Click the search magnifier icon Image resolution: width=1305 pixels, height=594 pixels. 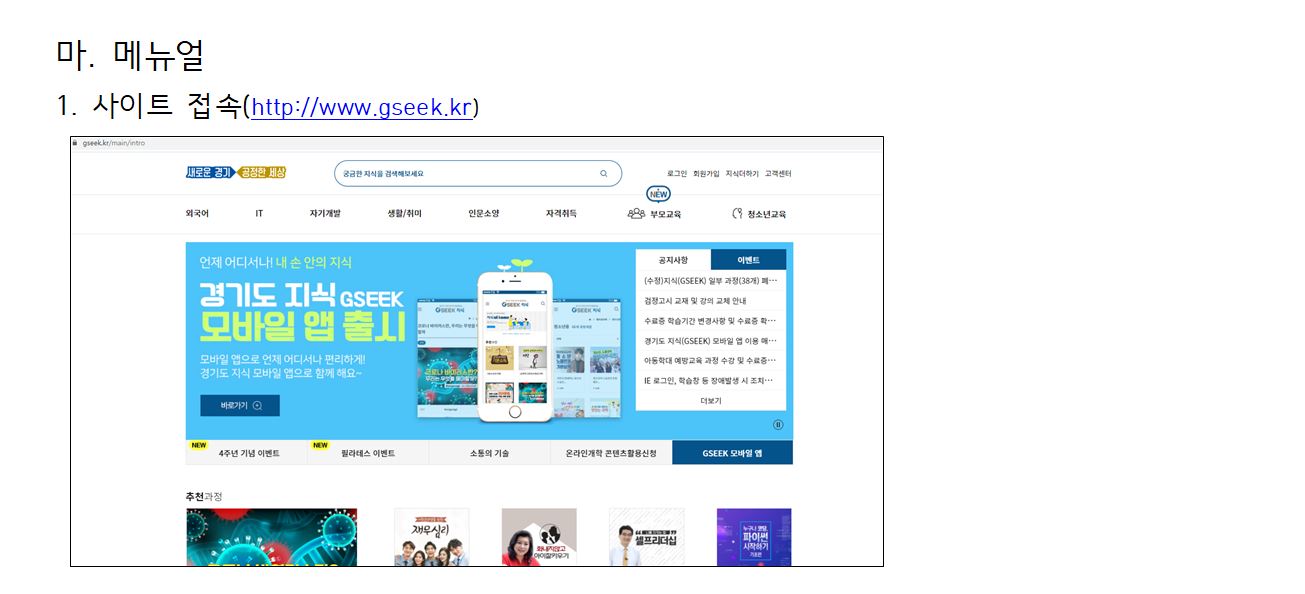(x=604, y=174)
